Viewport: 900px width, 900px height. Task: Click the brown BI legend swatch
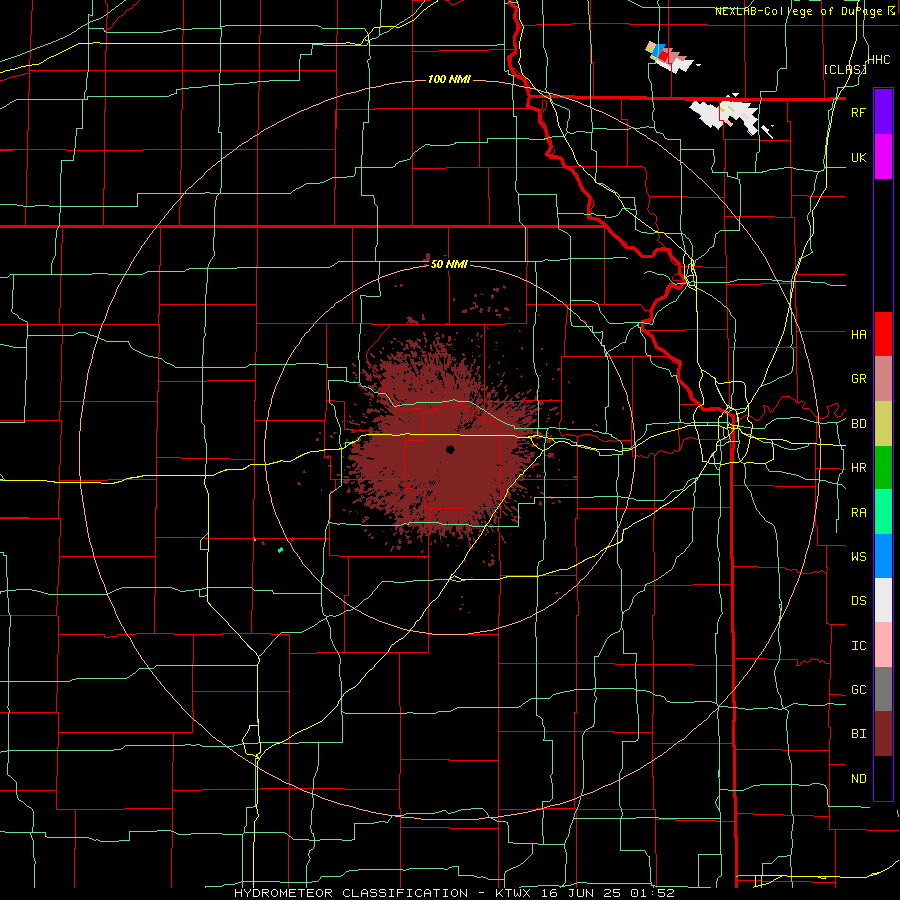[x=883, y=734]
